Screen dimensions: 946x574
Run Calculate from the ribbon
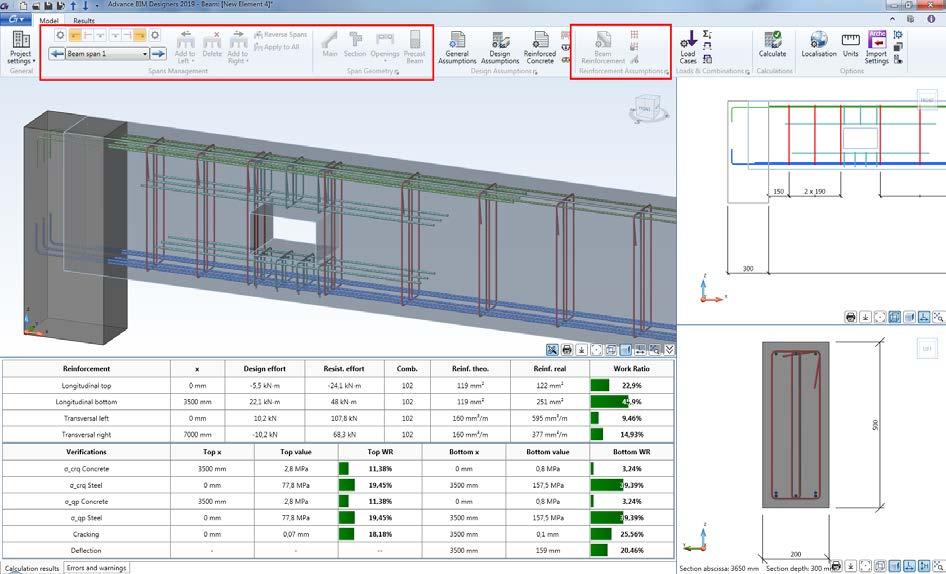click(x=772, y=45)
